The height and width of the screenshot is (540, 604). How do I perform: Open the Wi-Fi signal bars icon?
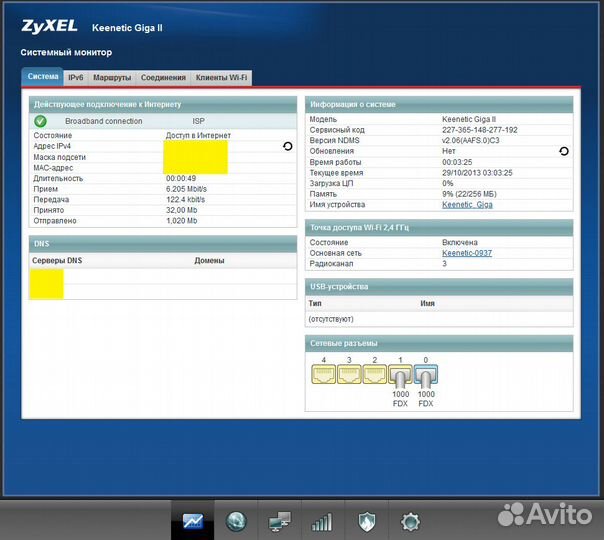(x=322, y=521)
